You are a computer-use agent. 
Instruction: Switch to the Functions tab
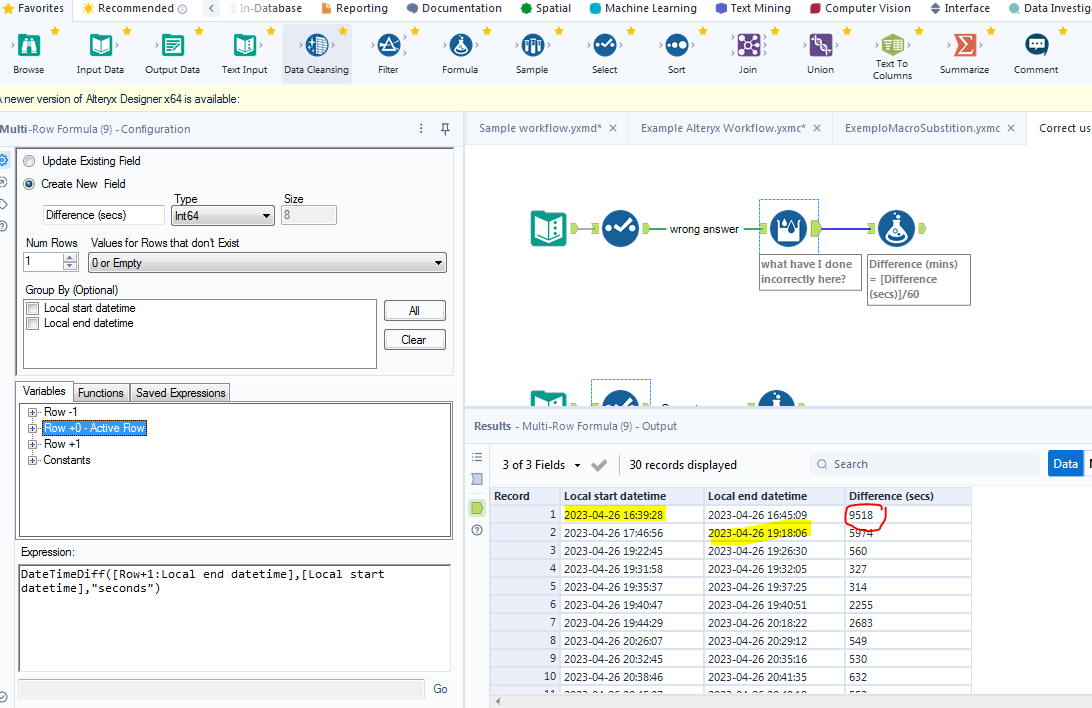coord(101,393)
